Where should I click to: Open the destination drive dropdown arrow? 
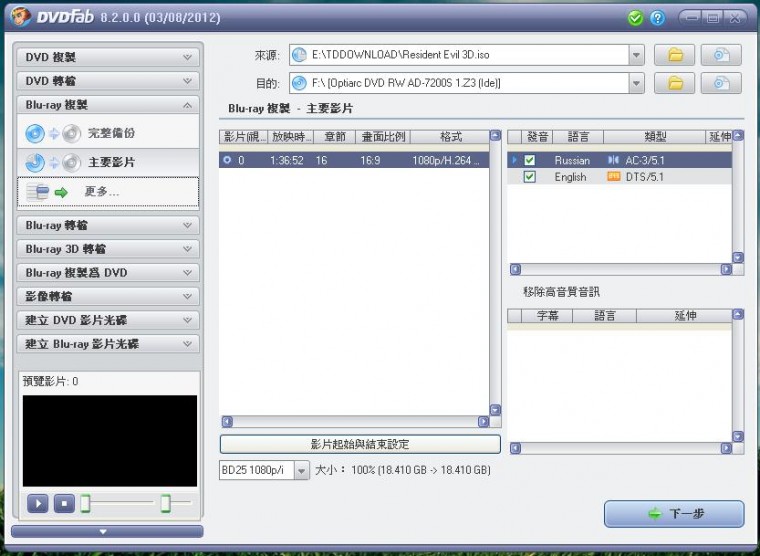click(636, 84)
